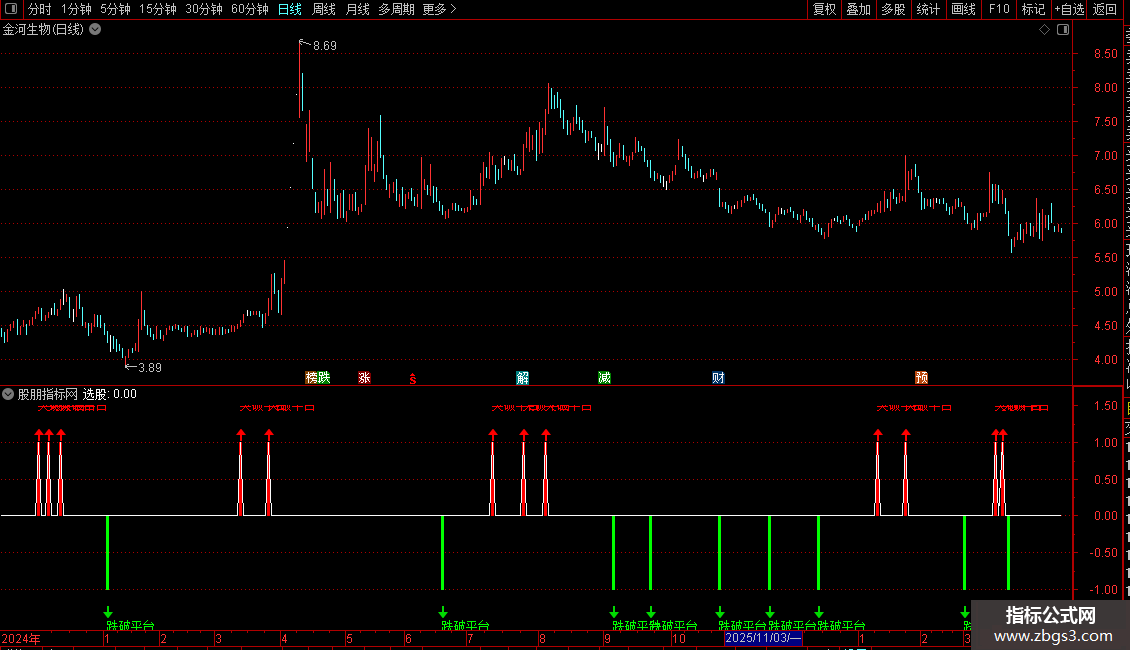
Task: Click the 减 event marker icon
Action: 605,378
